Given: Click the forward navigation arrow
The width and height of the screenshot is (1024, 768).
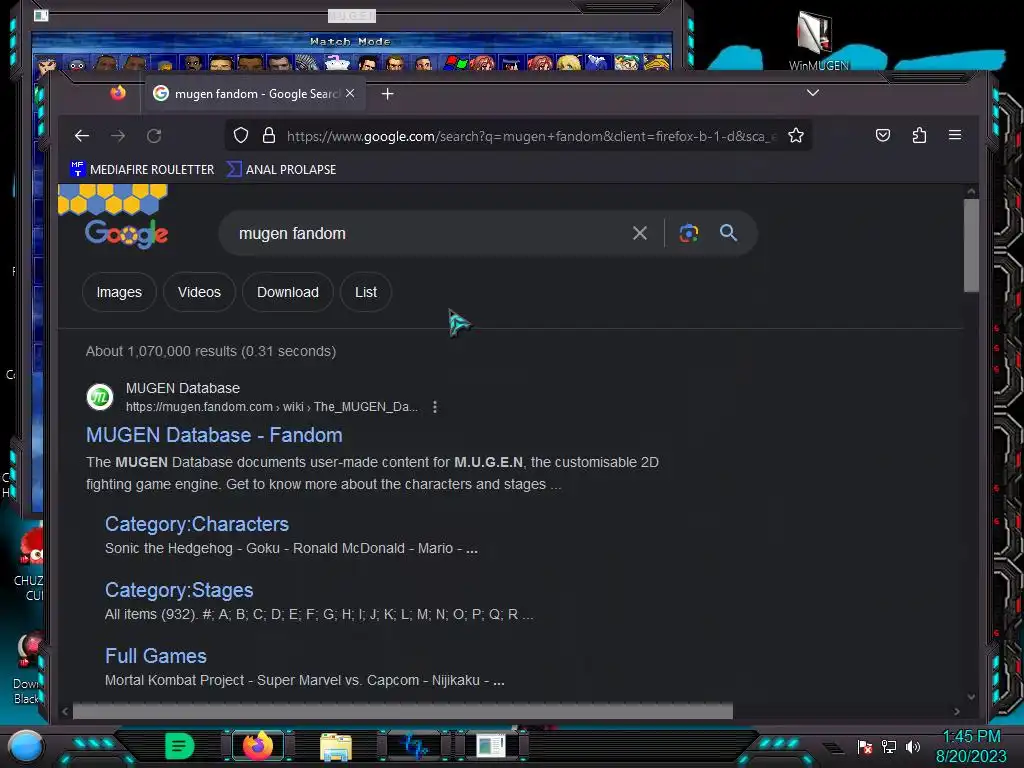Looking at the screenshot, I should point(118,136).
